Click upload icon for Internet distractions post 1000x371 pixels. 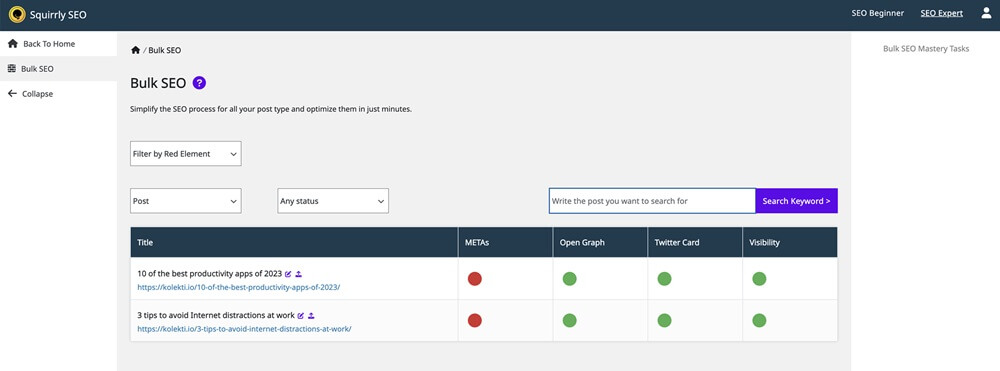click(312, 316)
